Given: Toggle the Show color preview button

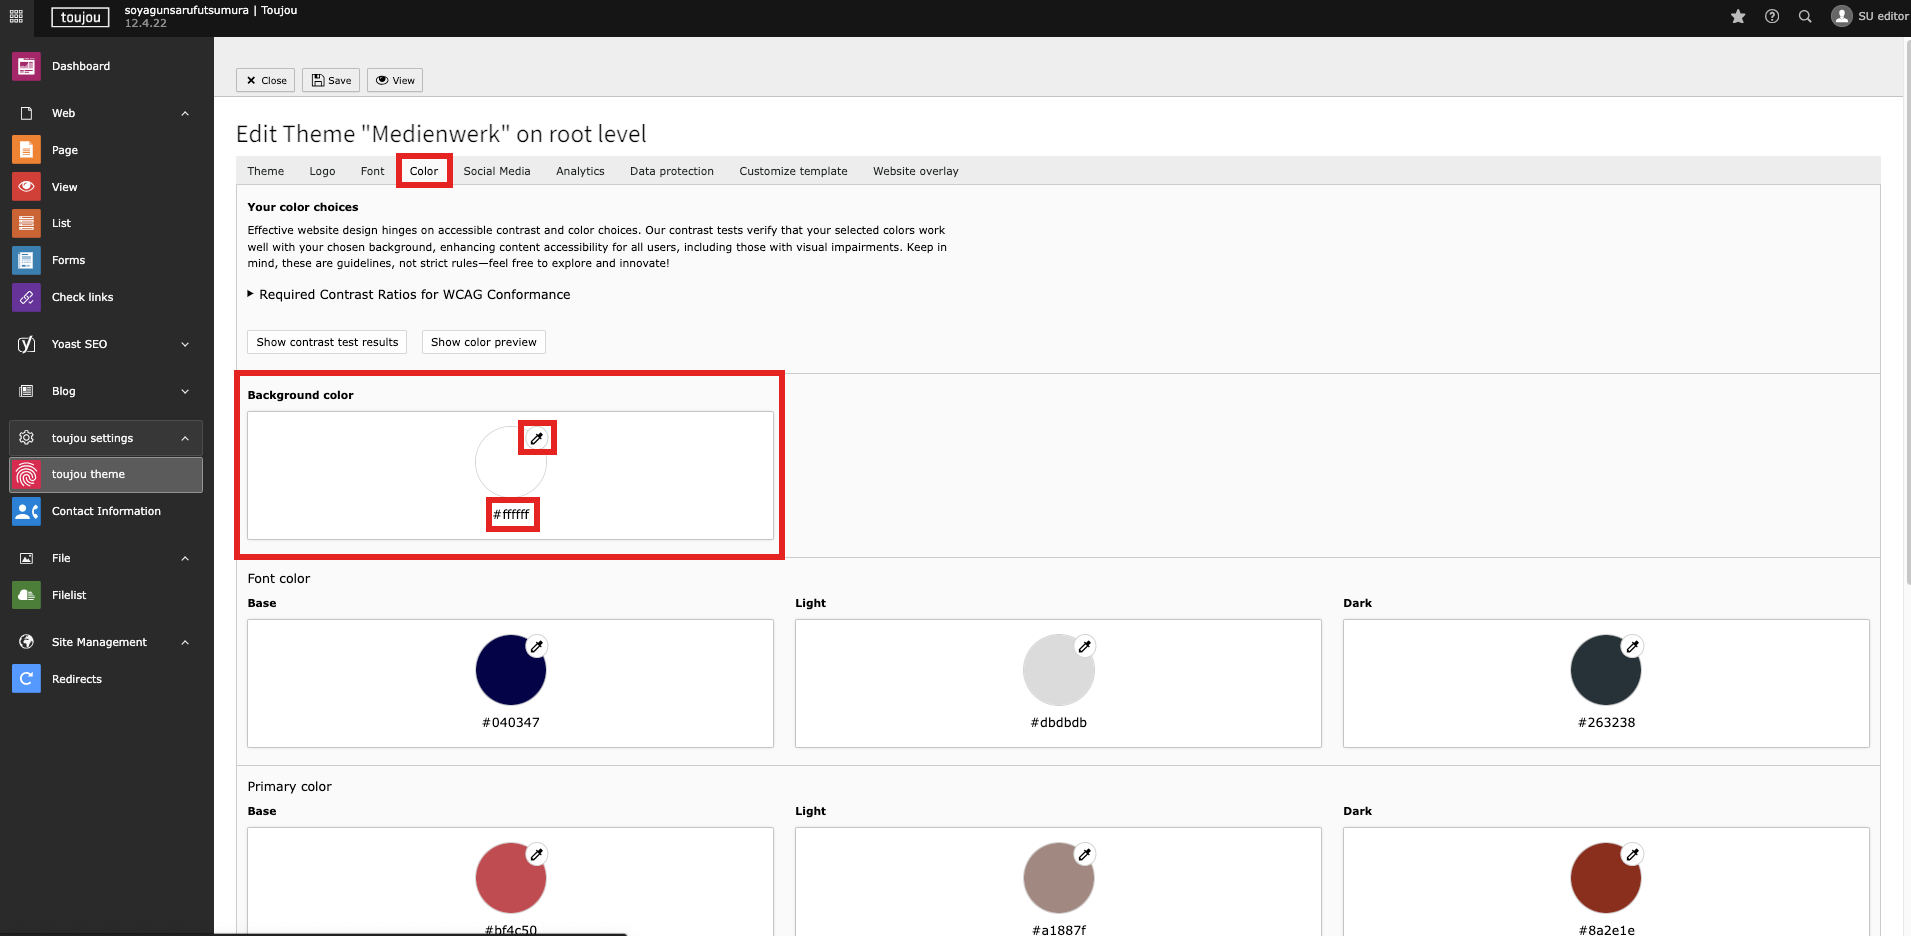Looking at the screenshot, I should 483,342.
